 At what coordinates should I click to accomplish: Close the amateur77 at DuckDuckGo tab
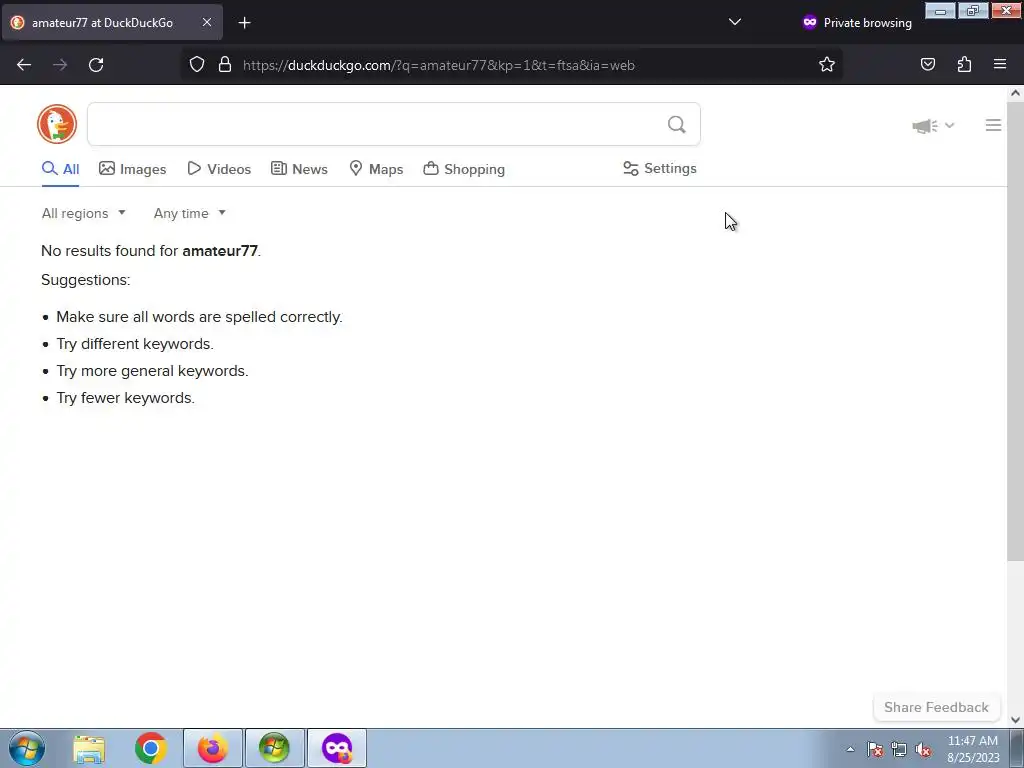[206, 22]
